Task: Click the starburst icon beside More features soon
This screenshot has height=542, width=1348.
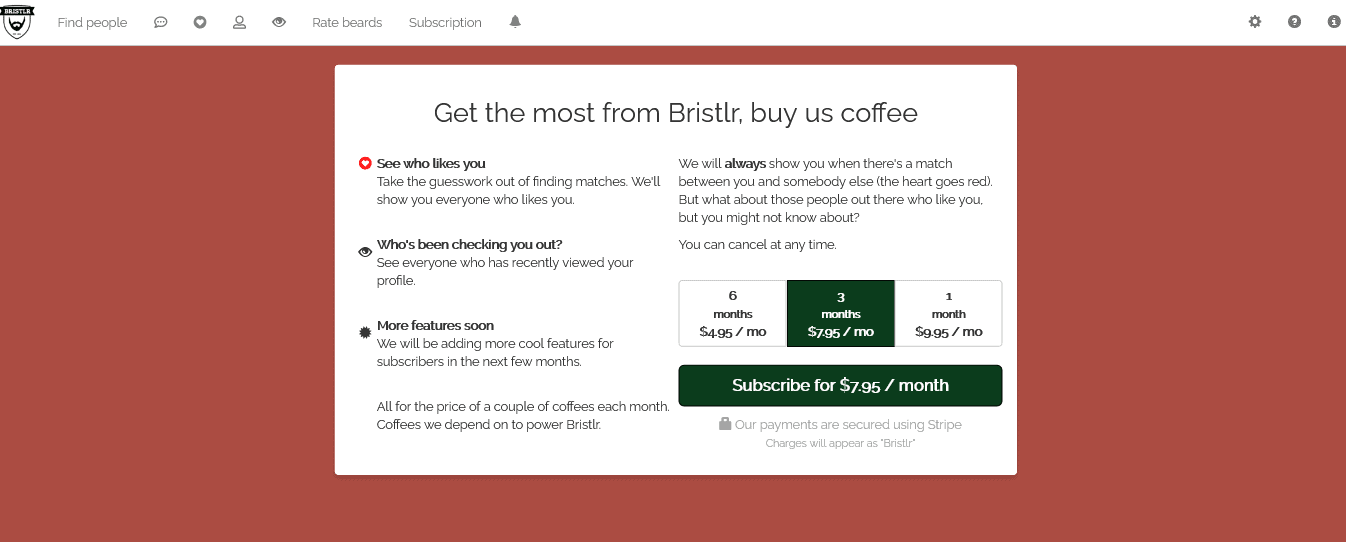Action: click(365, 332)
